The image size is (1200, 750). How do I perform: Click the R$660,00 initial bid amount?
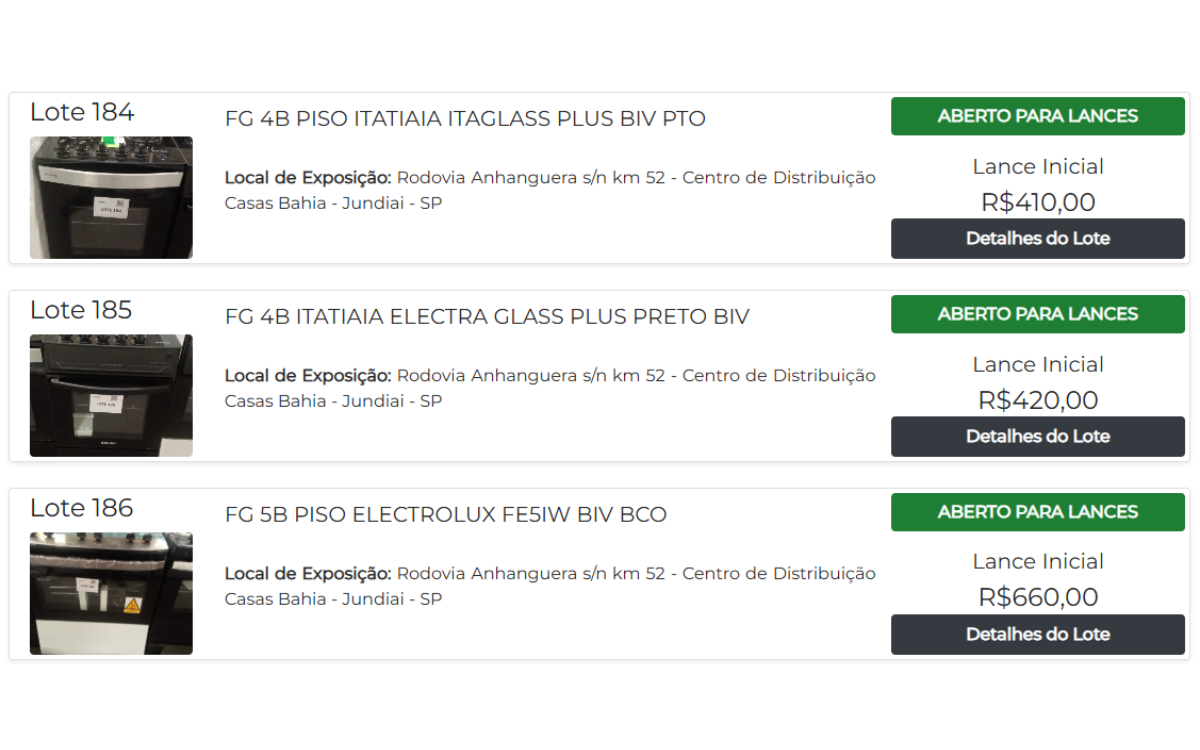[x=1038, y=598]
